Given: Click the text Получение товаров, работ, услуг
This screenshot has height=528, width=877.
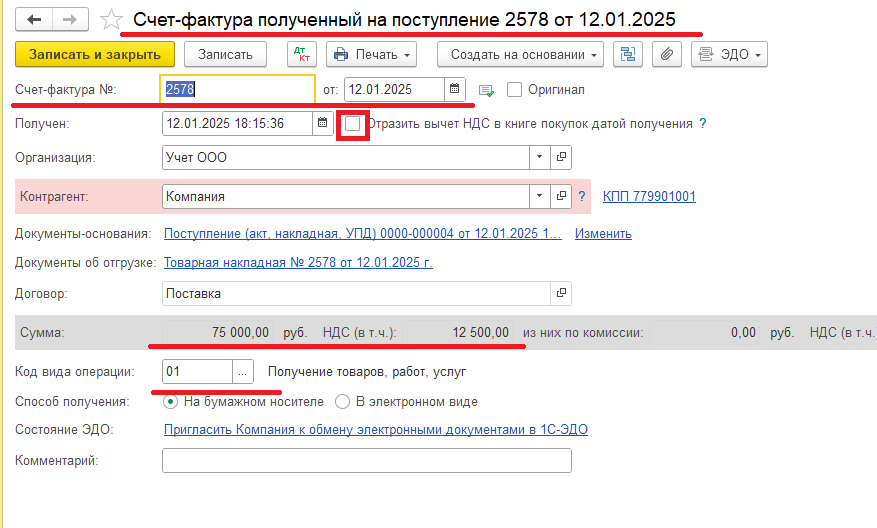Looking at the screenshot, I should coord(367,372).
